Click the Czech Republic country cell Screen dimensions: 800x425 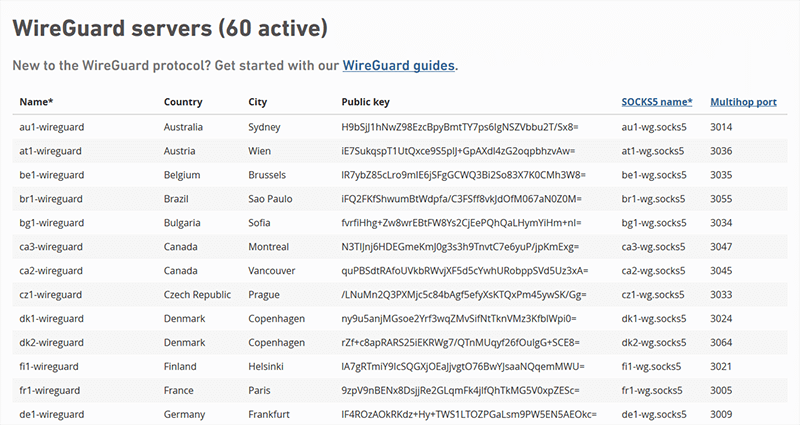click(197, 295)
